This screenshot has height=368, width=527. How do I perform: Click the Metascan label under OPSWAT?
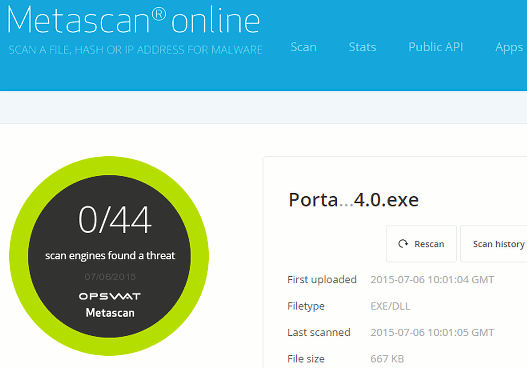coord(110,313)
